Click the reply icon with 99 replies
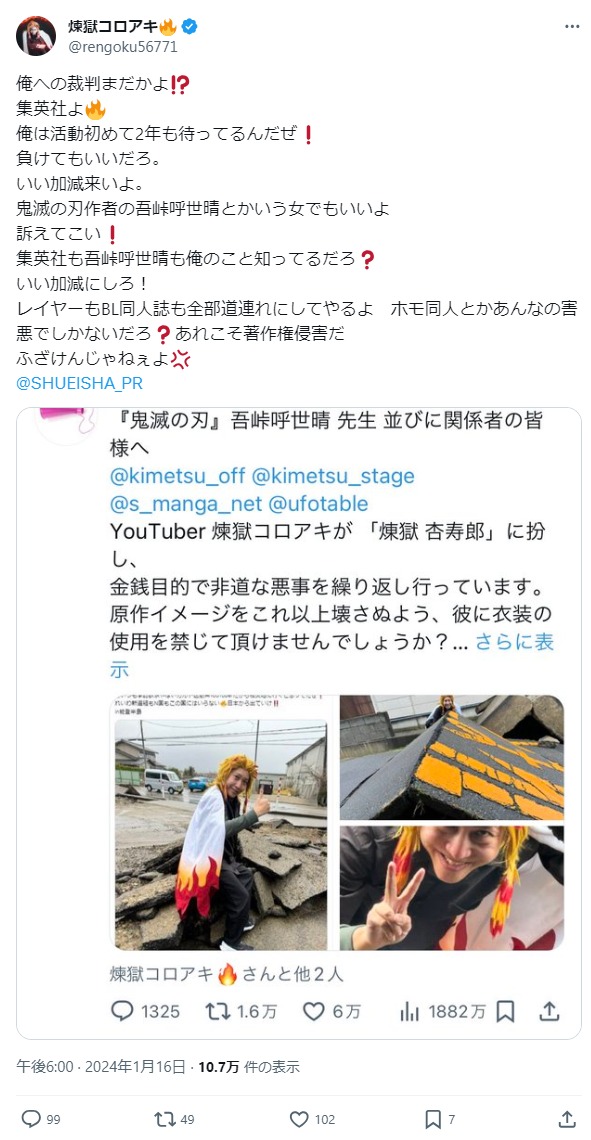This screenshot has width=591, height=1140. click(x=31, y=1118)
